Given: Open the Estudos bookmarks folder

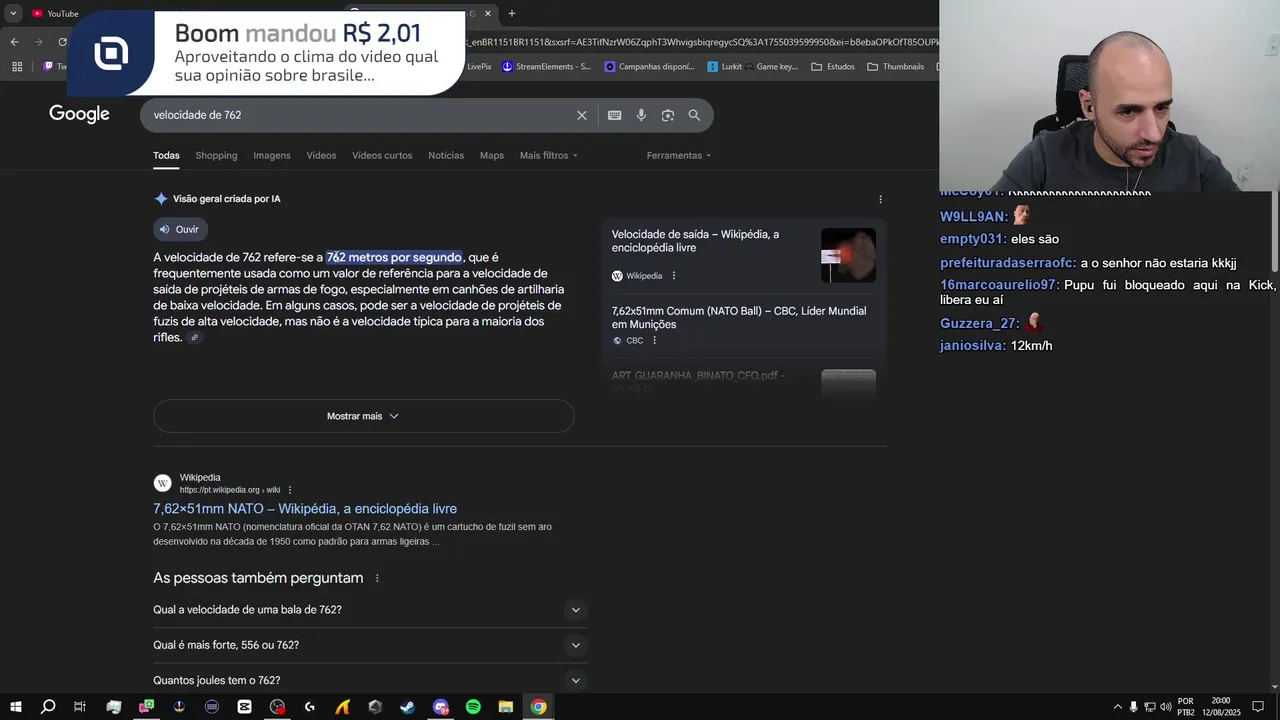Looking at the screenshot, I should (833, 67).
